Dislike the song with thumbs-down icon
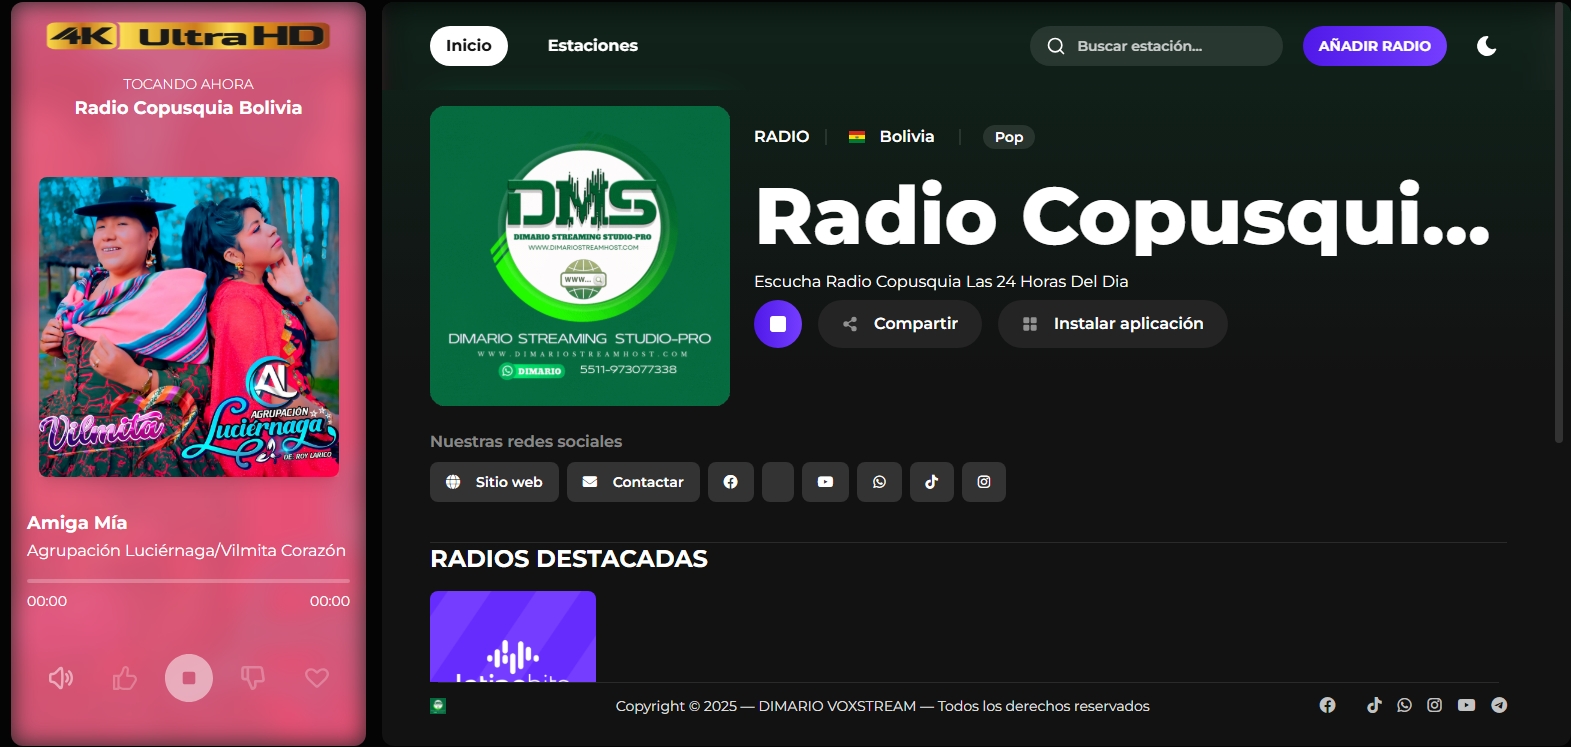The image size is (1571, 747). tap(253, 678)
